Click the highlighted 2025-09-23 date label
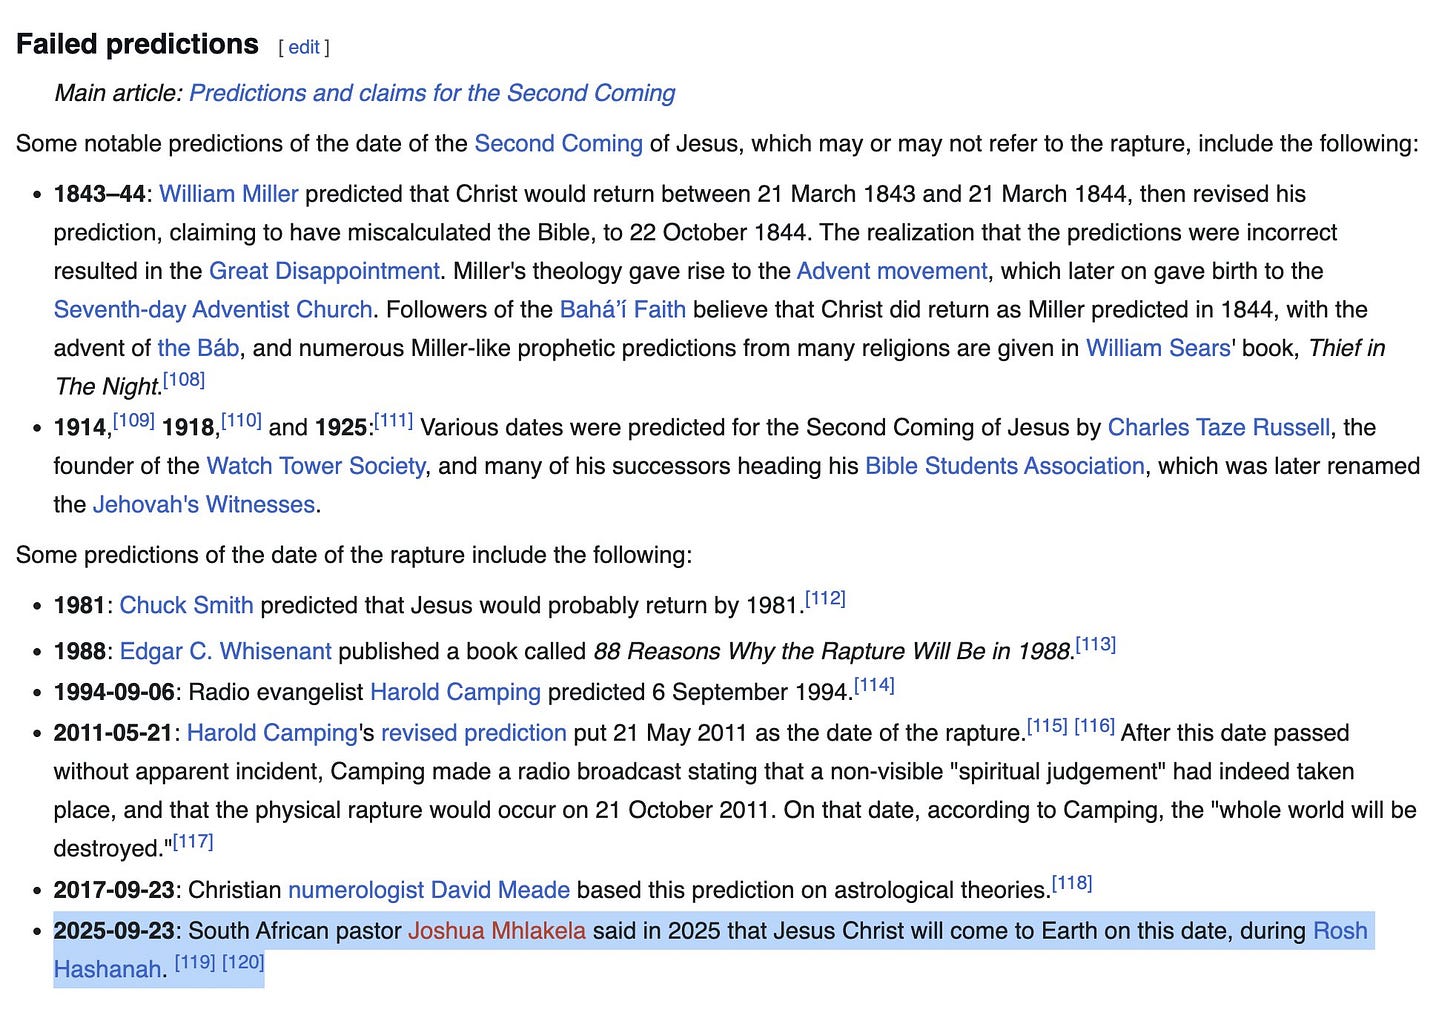Image resolution: width=1456 pixels, height=1013 pixels. 114,931
